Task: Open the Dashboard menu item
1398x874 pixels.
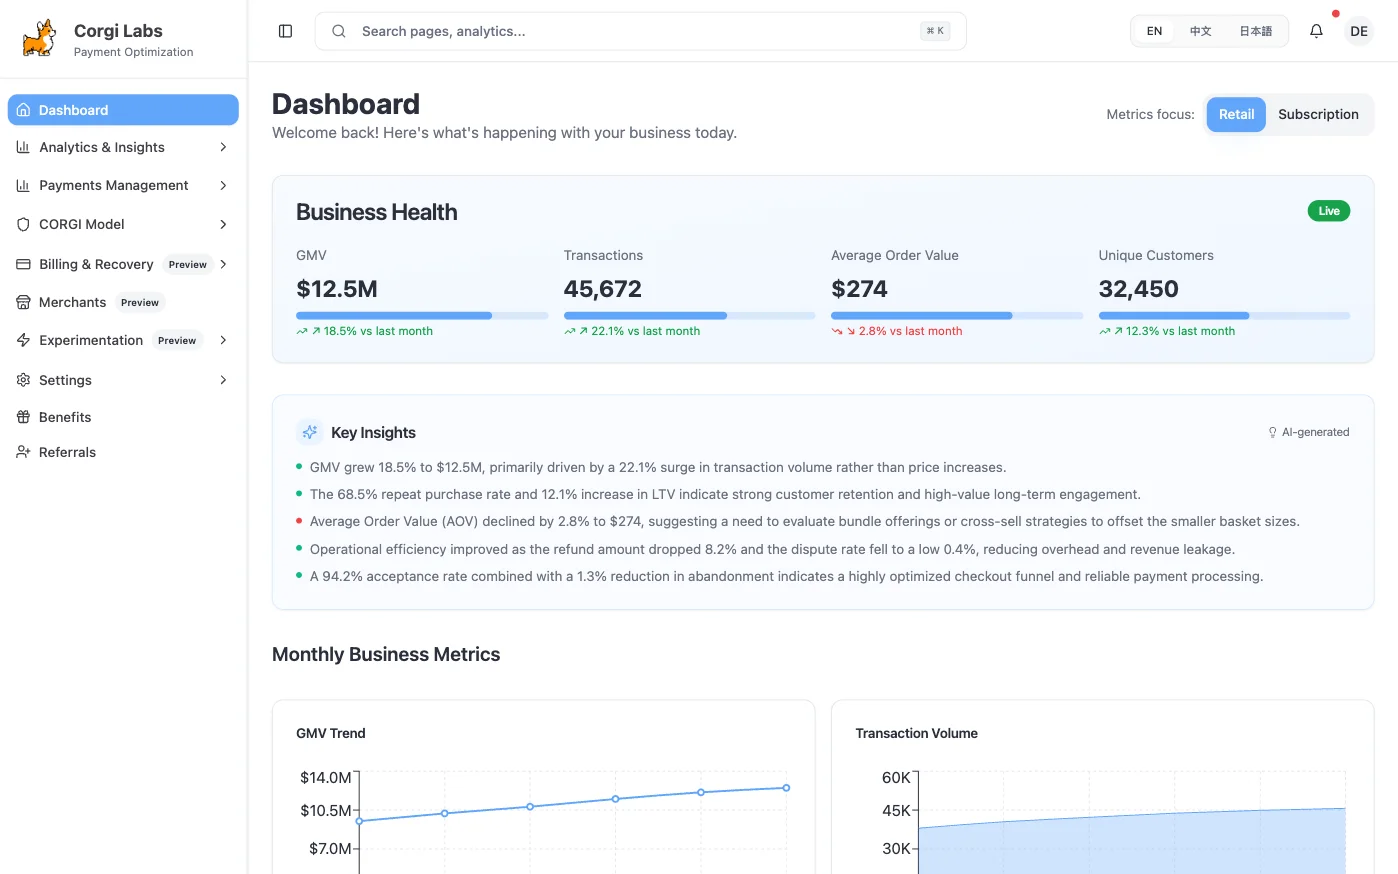Action: click(123, 110)
